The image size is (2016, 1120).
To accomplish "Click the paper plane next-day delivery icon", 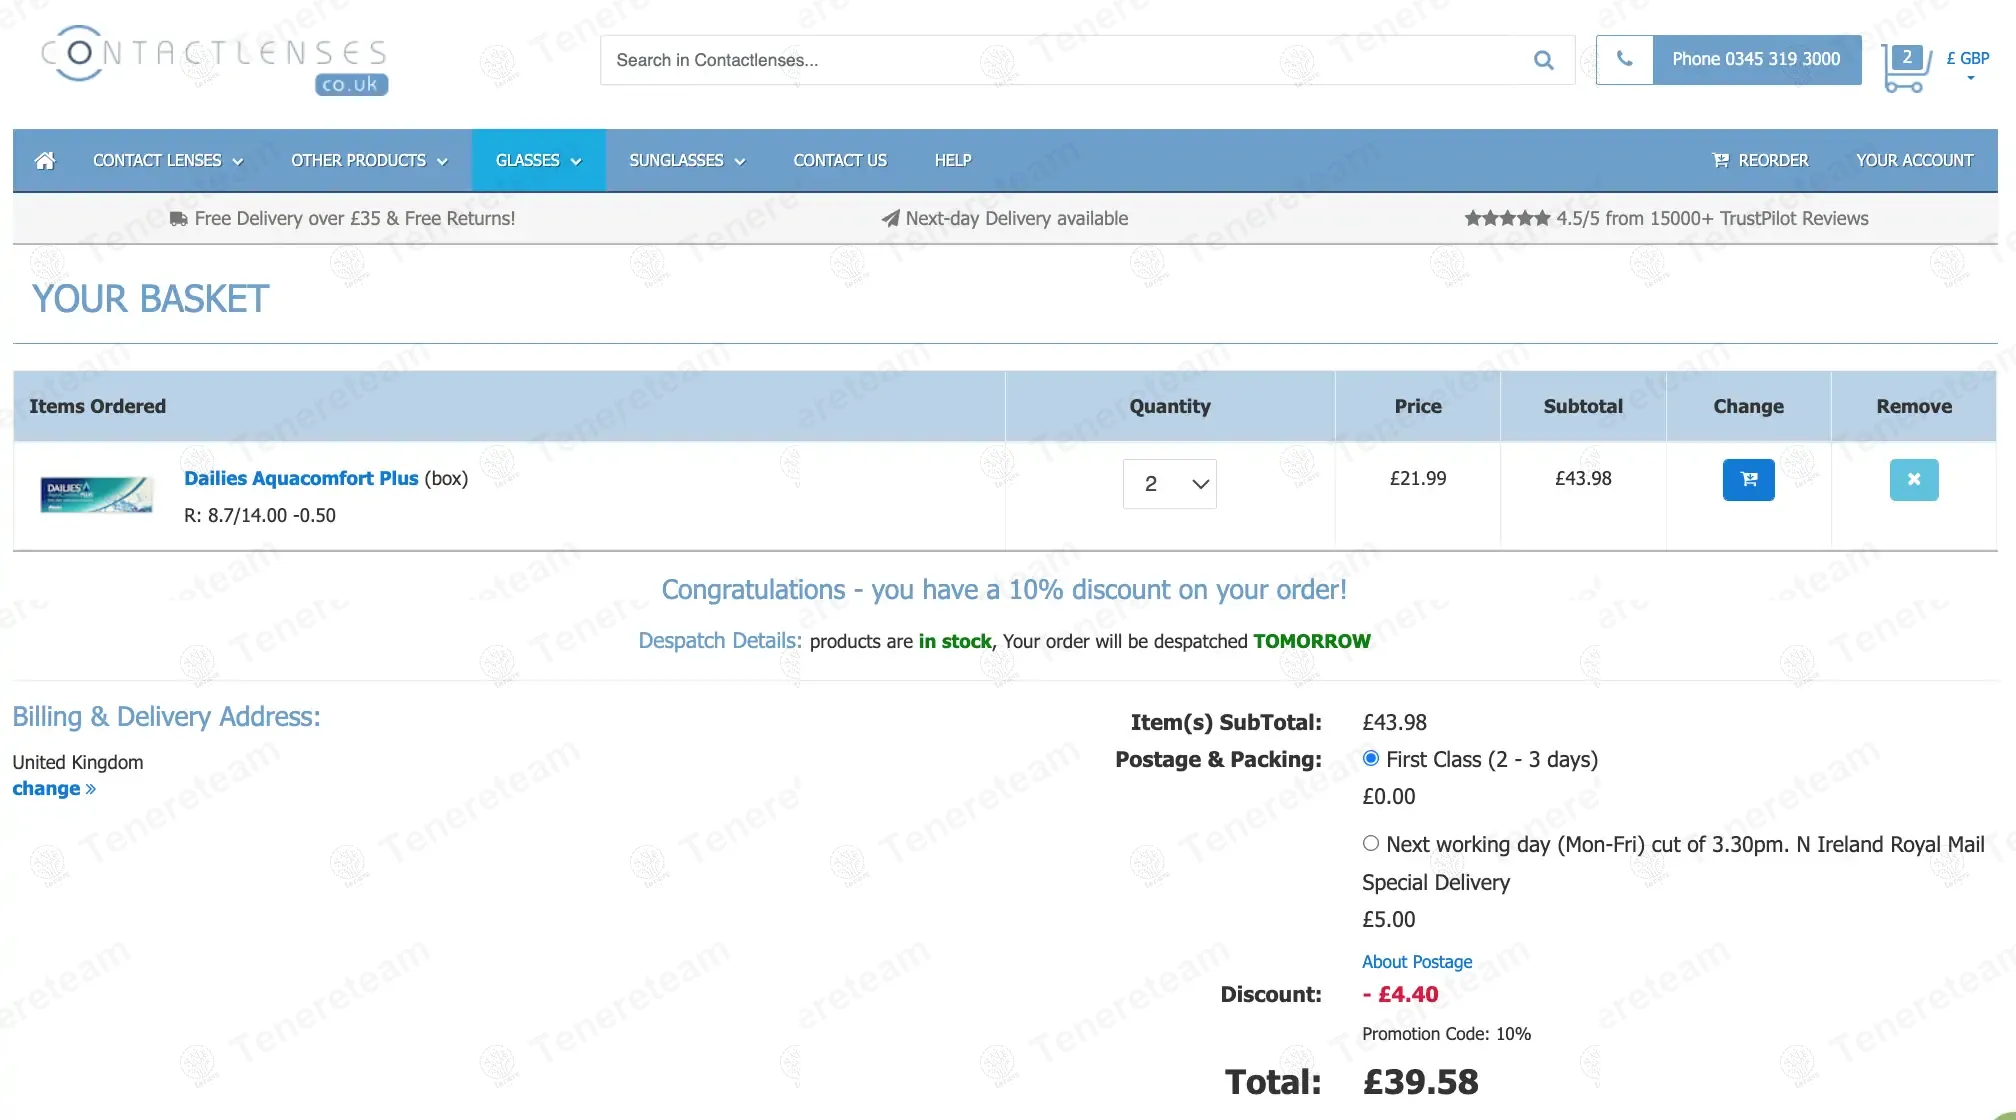I will (890, 219).
